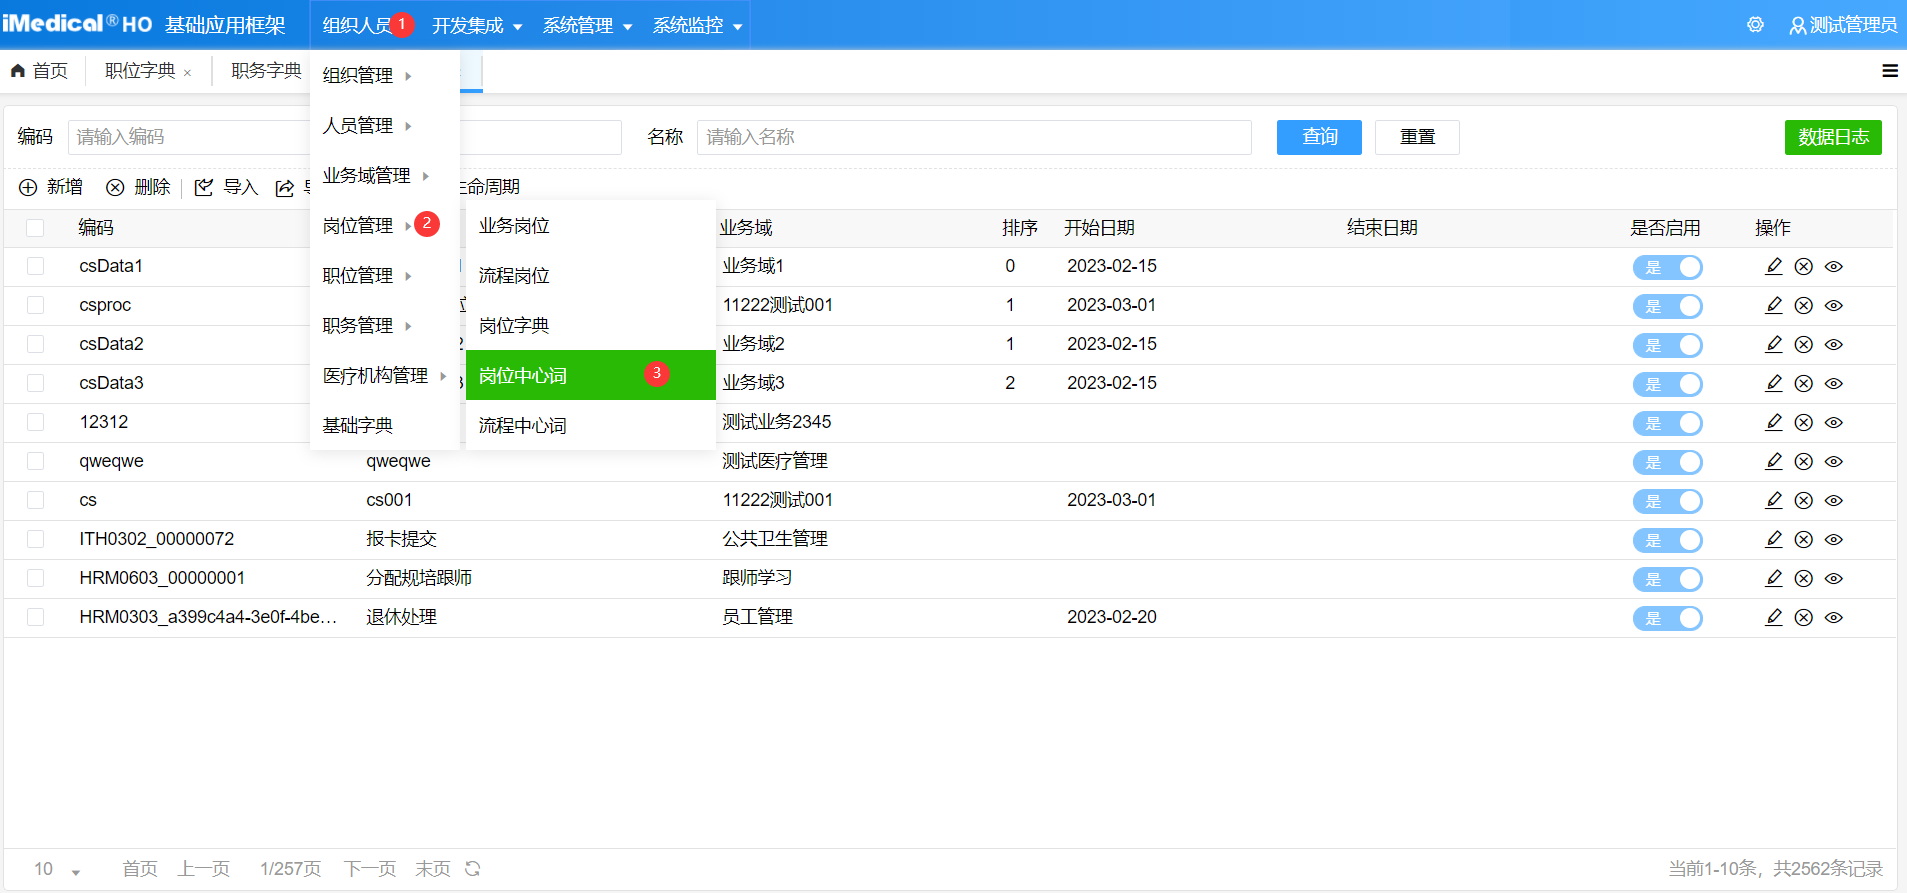Image resolution: width=1907 pixels, height=893 pixels.
Task: View details of the 退休处理 row
Action: click(x=1834, y=617)
